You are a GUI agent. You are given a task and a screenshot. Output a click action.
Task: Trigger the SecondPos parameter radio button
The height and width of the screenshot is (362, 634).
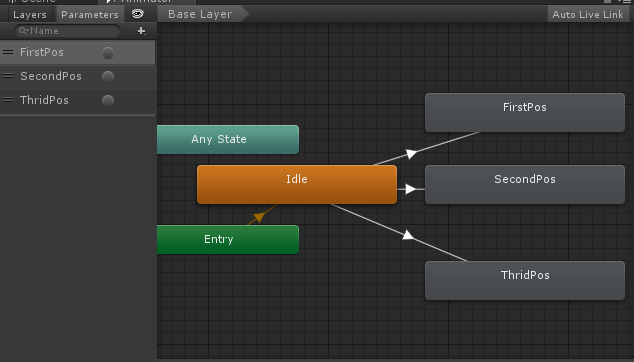tap(108, 76)
